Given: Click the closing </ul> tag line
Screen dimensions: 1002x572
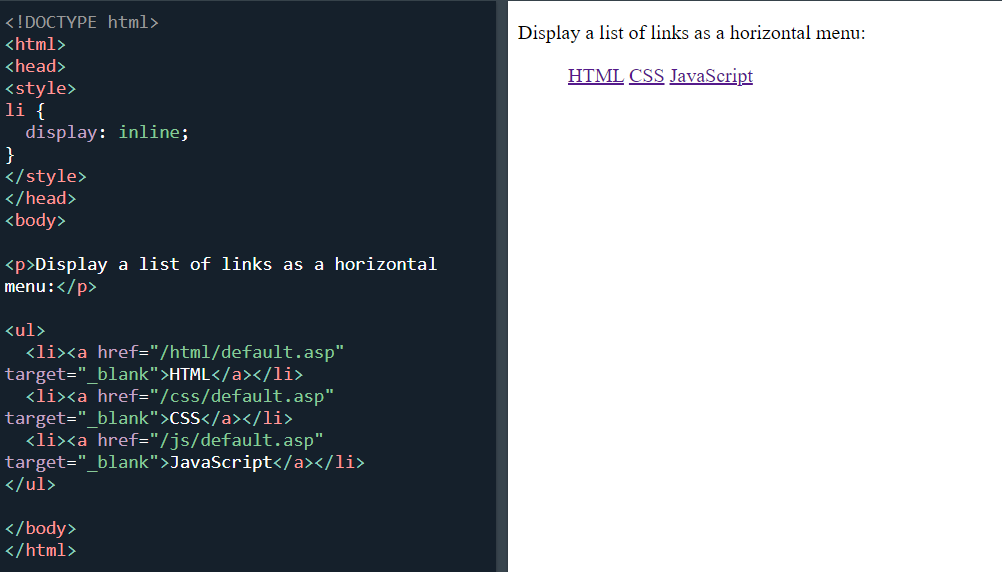Looking at the screenshot, I should tap(30, 484).
